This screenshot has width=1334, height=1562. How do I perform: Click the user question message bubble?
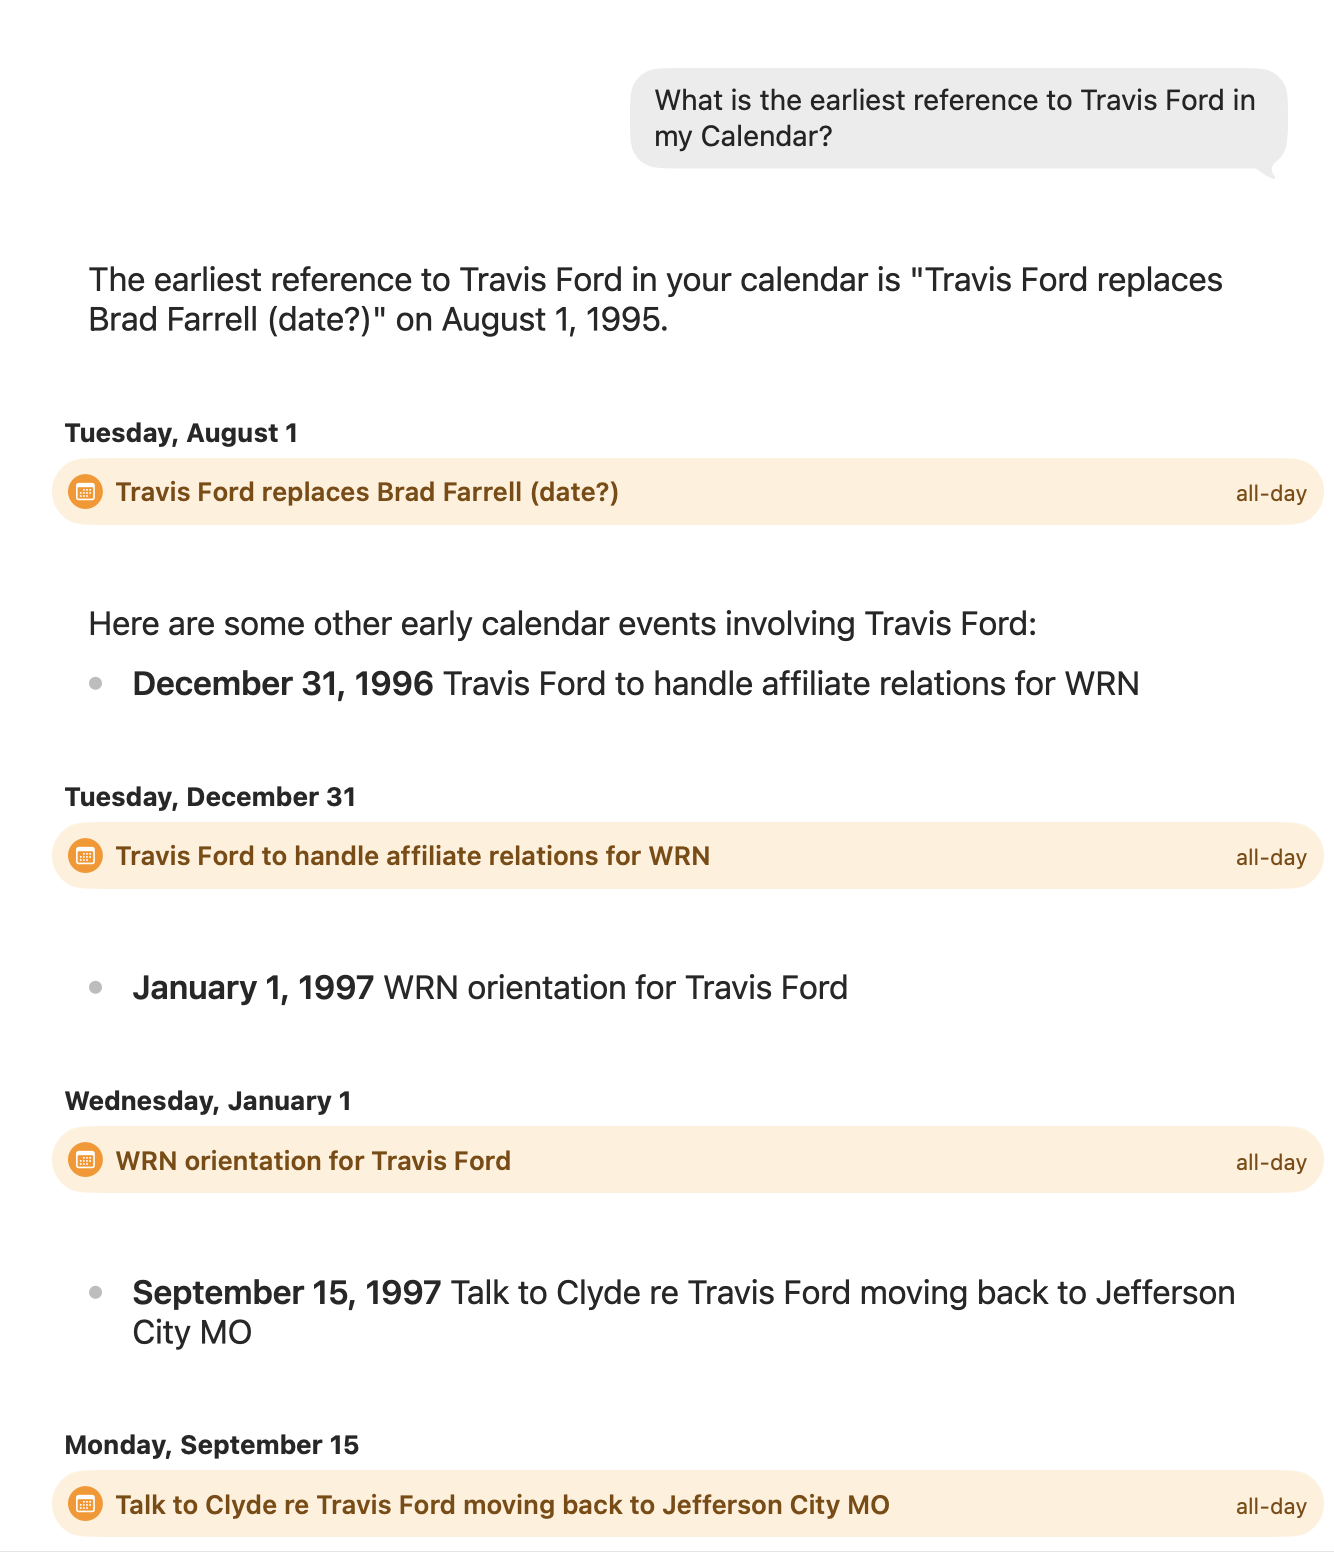pyautogui.click(x=958, y=119)
